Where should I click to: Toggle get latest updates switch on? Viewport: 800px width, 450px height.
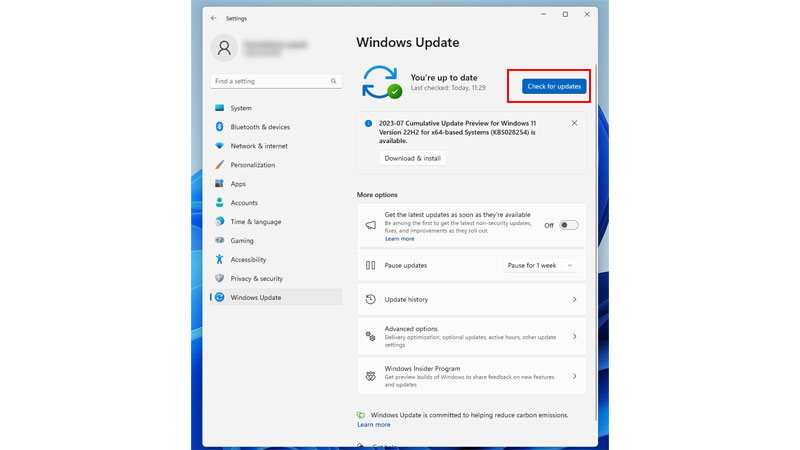[x=568, y=225]
